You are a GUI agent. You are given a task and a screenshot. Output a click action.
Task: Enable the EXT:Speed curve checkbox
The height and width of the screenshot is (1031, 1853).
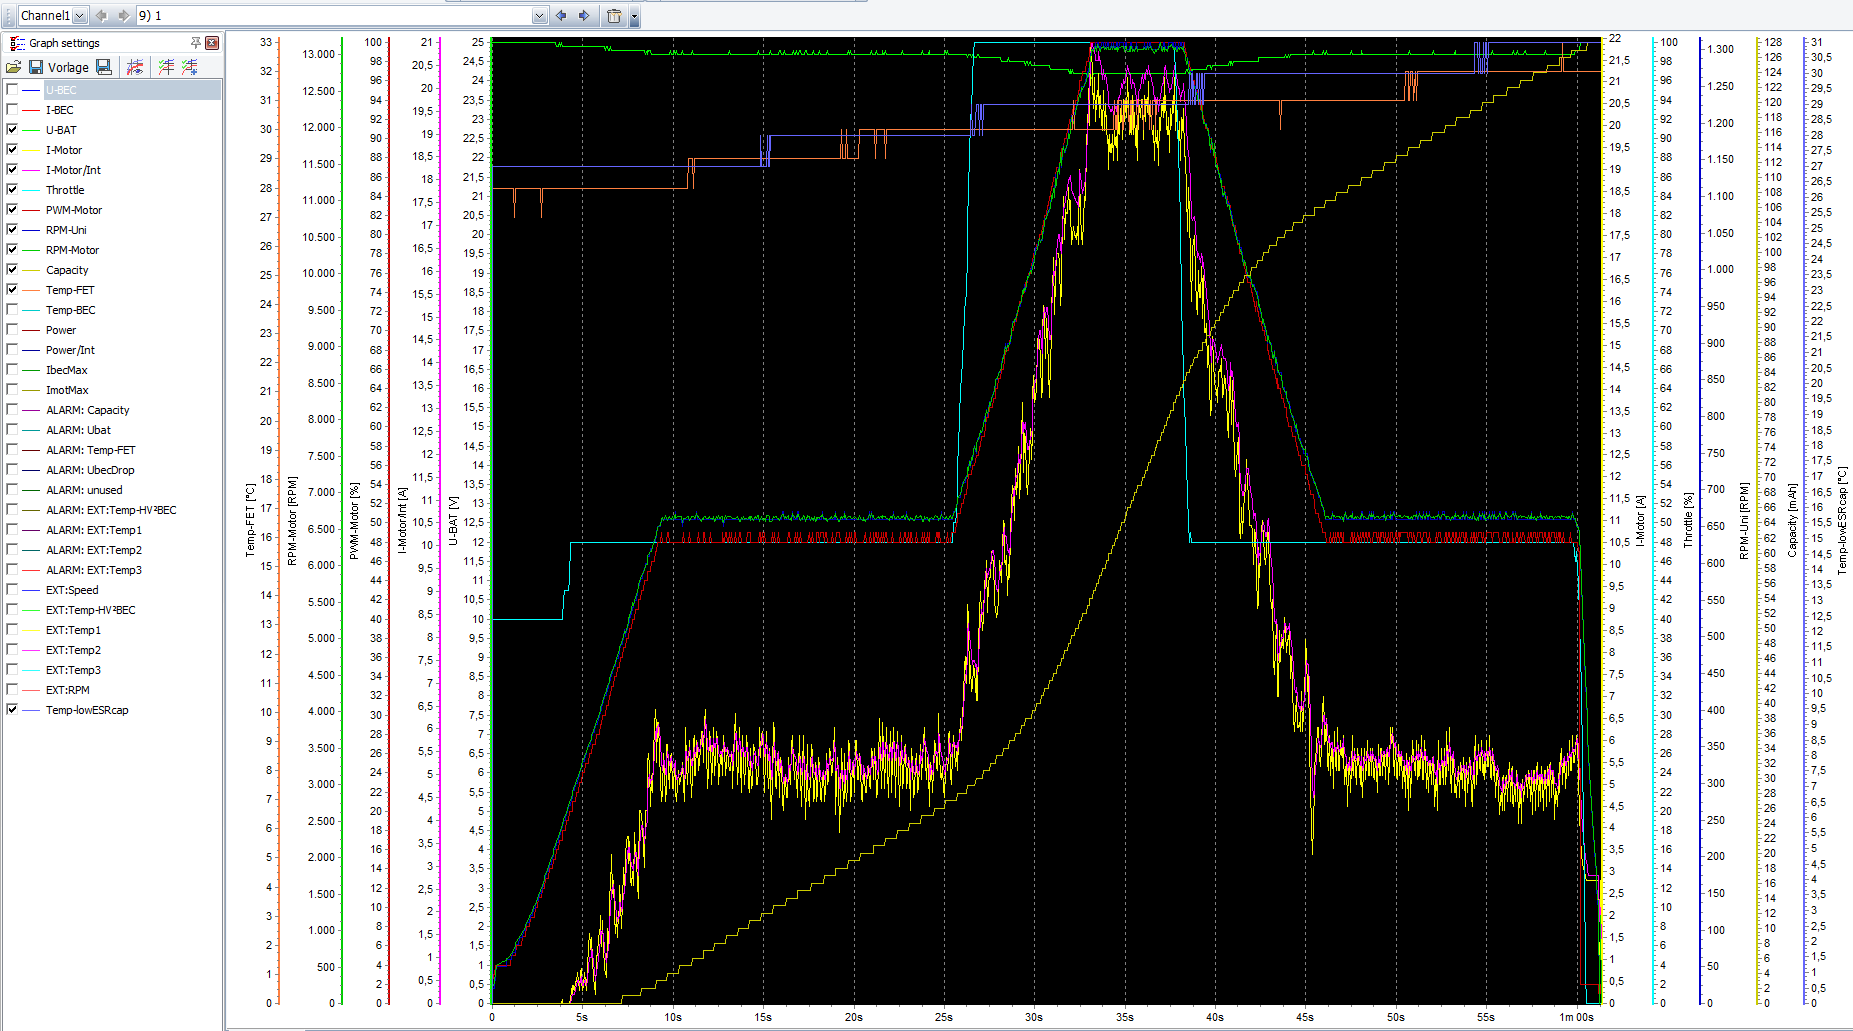coord(12,590)
